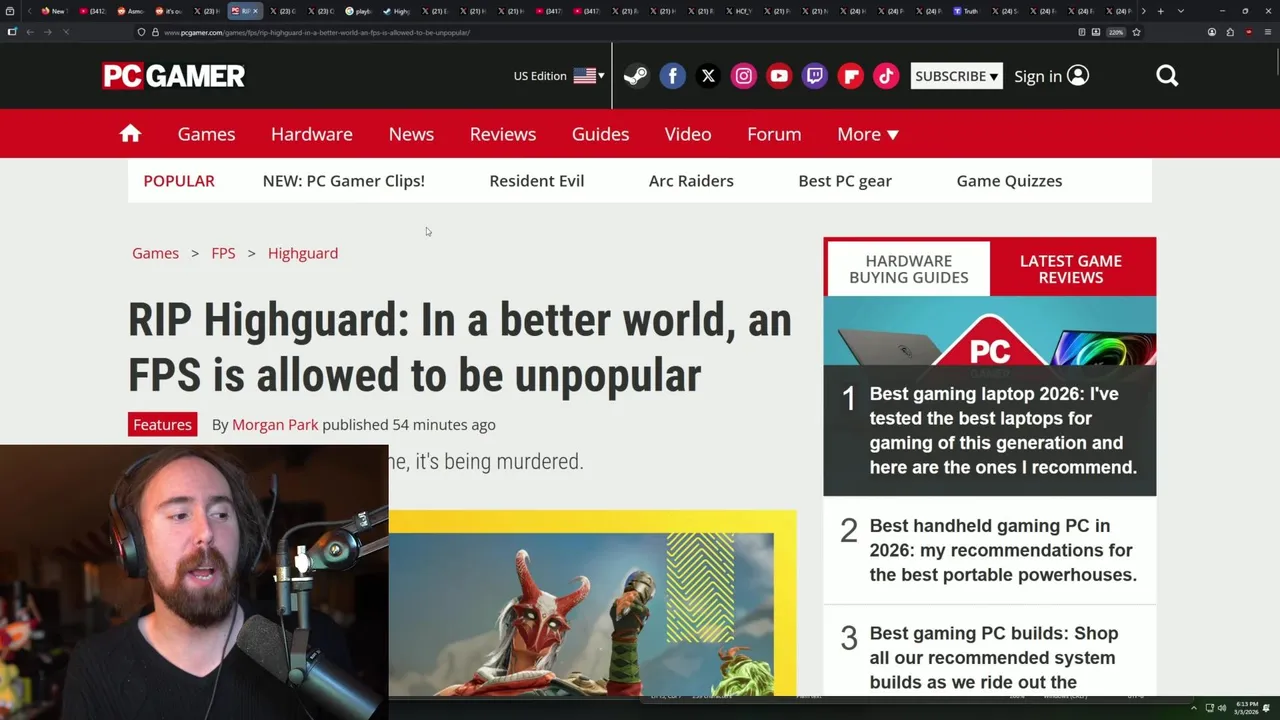The width and height of the screenshot is (1280, 720).
Task: Open PC Gamer's YouTube icon
Action: [779, 76]
